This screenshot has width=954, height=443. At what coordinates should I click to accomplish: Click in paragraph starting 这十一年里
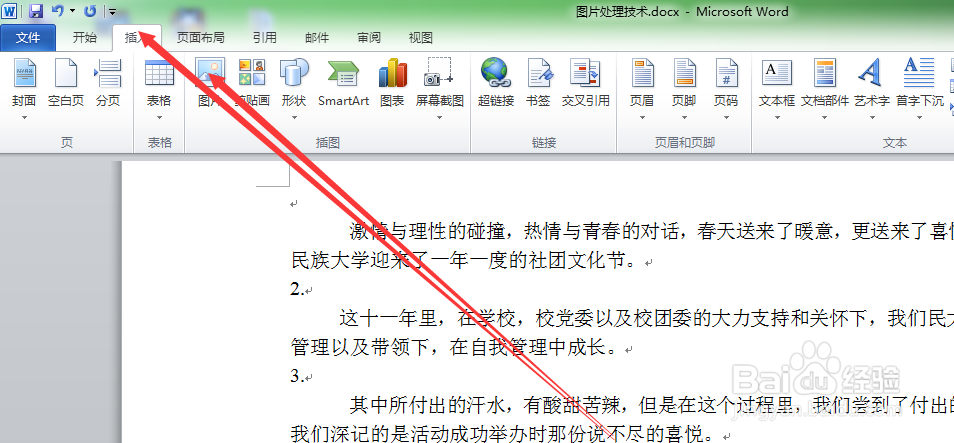point(646,318)
